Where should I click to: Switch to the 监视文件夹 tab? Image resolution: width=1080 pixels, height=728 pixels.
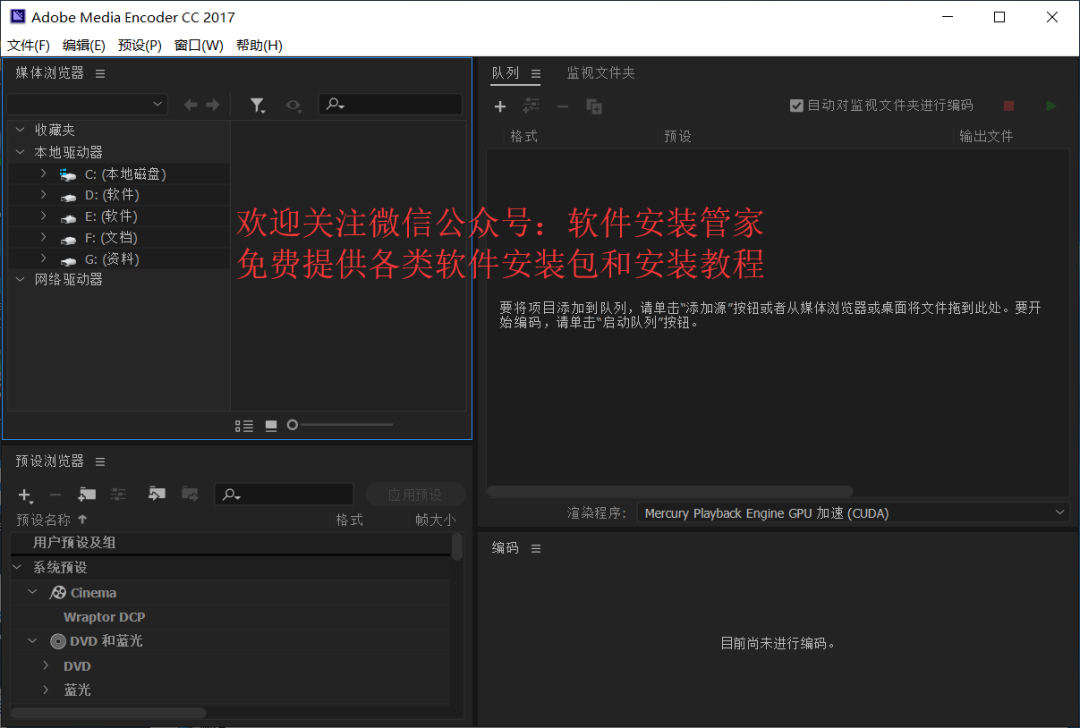[600, 73]
